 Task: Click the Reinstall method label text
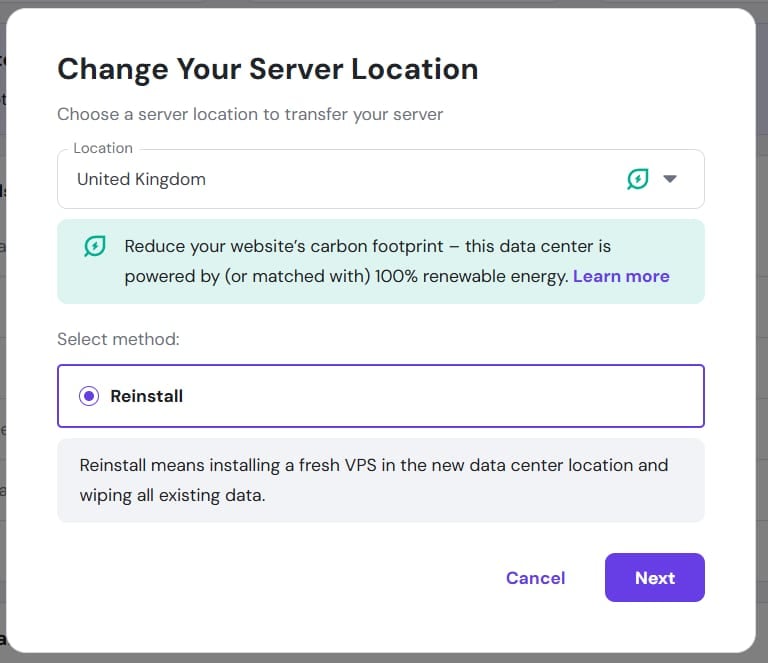tap(146, 396)
